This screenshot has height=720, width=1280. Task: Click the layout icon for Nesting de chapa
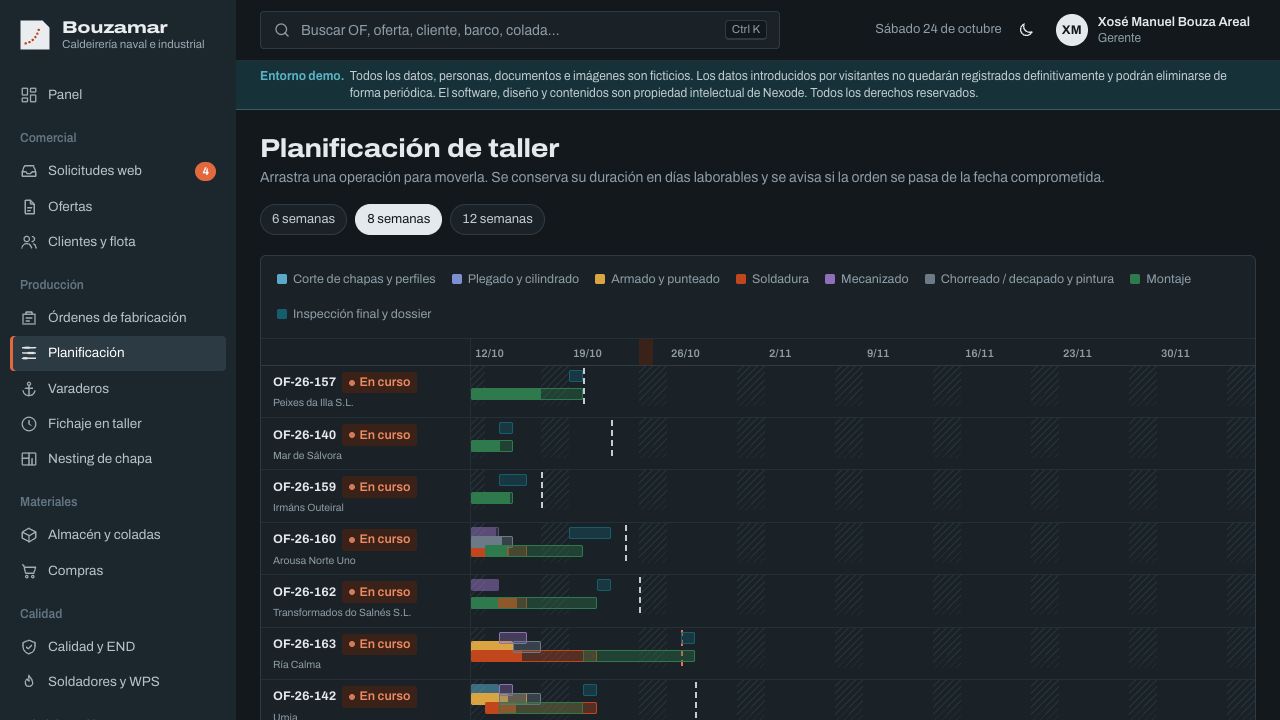[29, 459]
